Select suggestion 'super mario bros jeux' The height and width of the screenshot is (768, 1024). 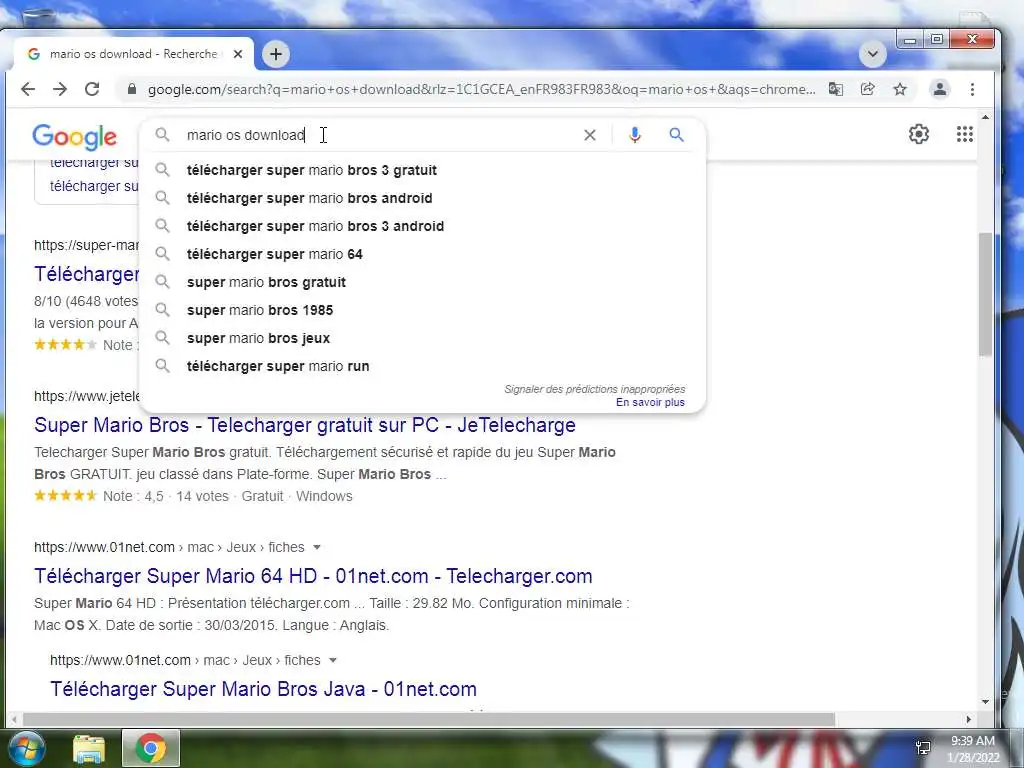click(422, 339)
